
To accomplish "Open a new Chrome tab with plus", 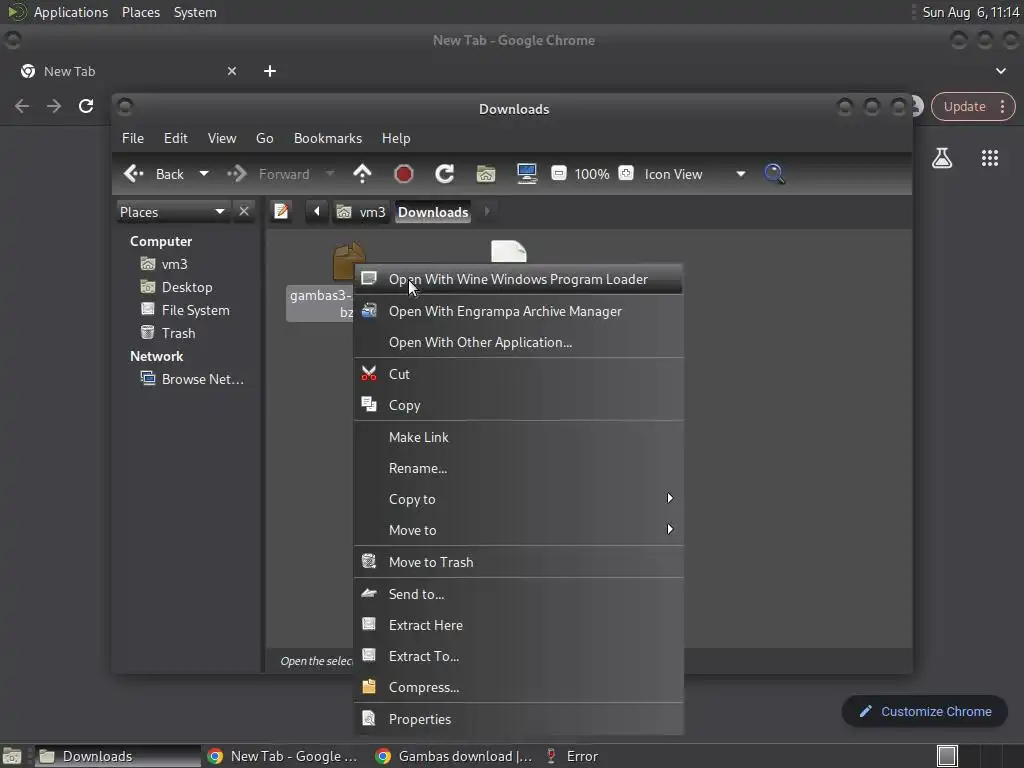I will tap(270, 71).
